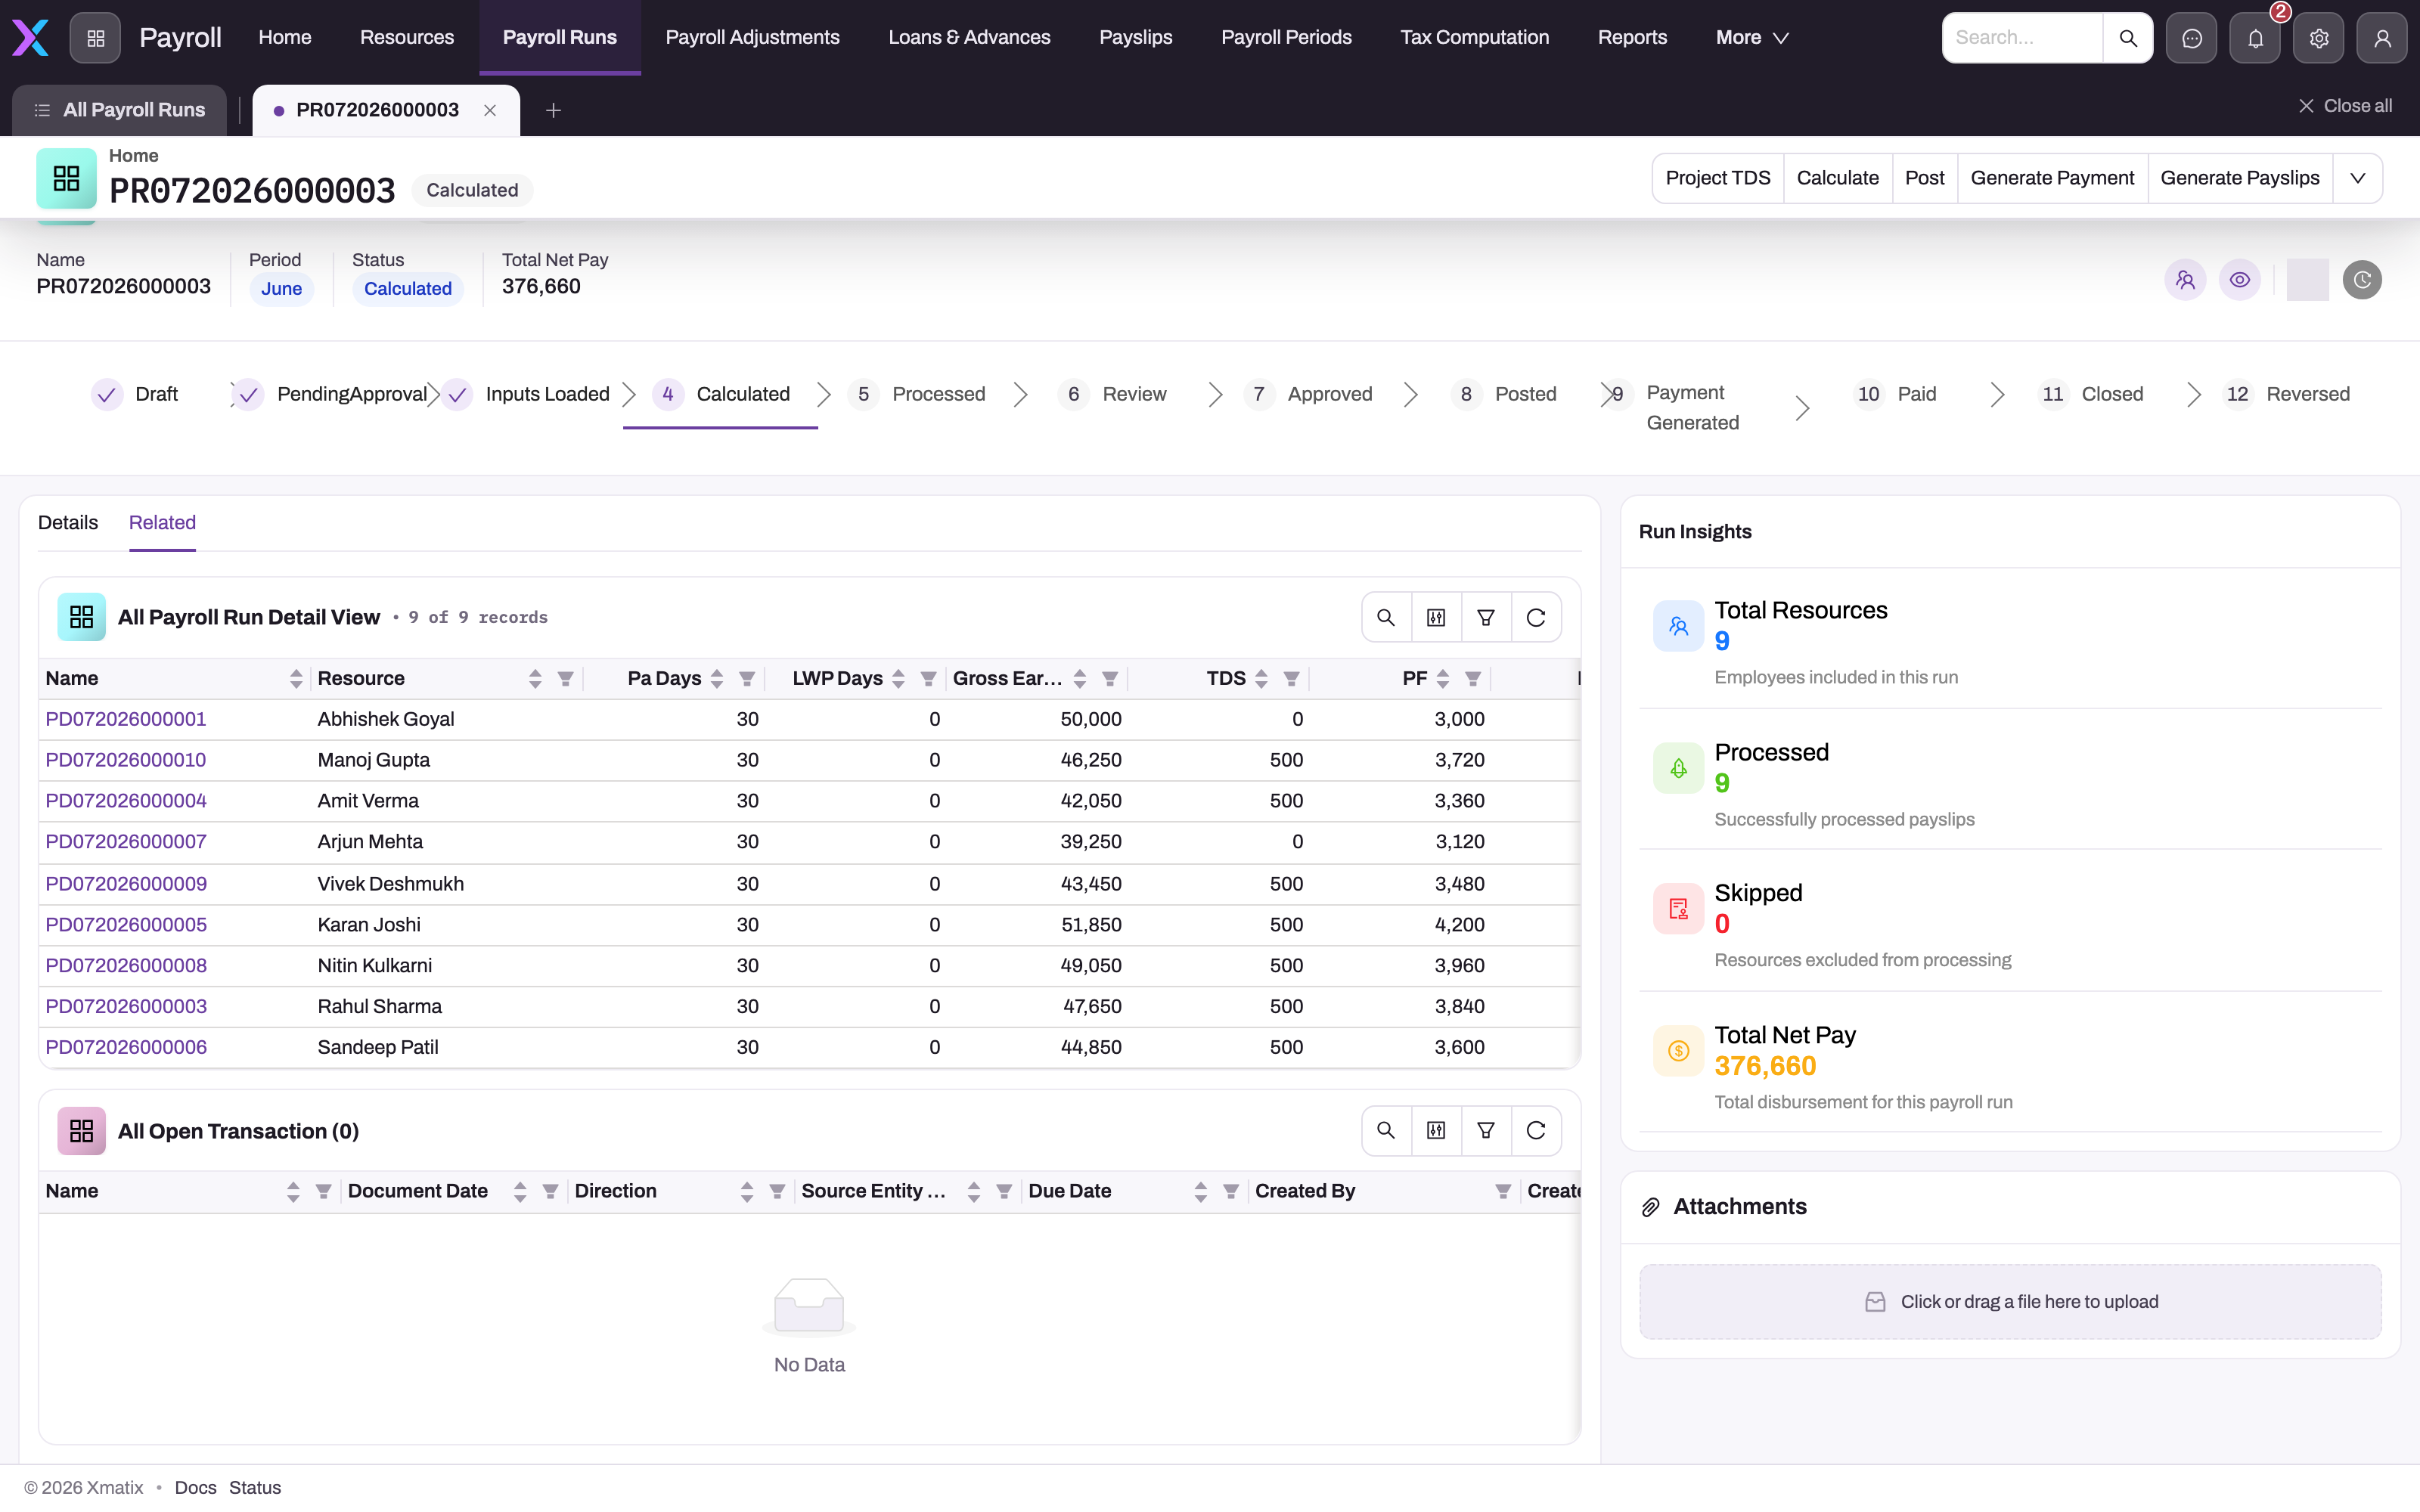The height and width of the screenshot is (1512, 2420).
Task: Select the Posted stage step
Action: pos(1505,394)
